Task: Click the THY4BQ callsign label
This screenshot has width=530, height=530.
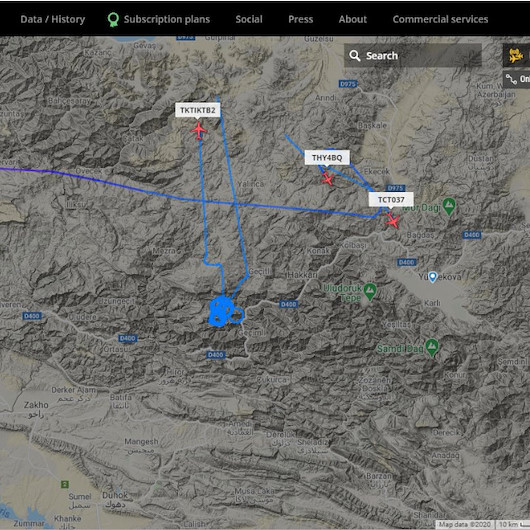Action: pos(327,158)
